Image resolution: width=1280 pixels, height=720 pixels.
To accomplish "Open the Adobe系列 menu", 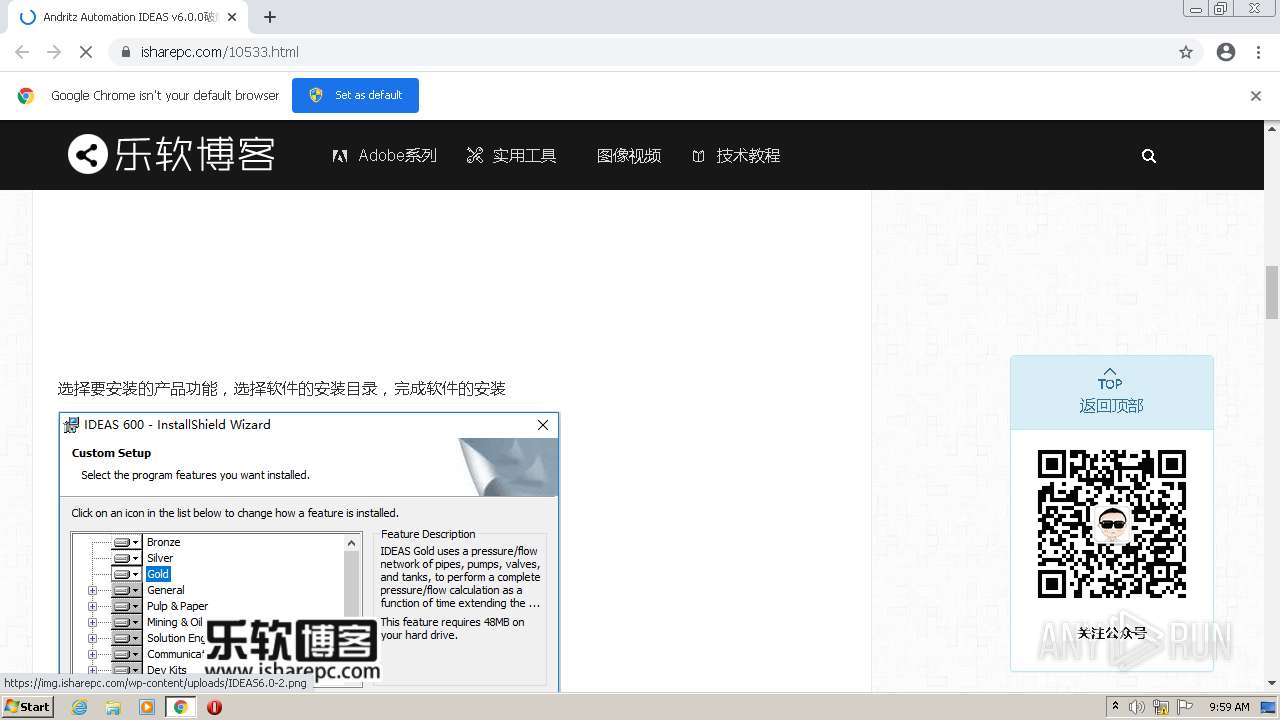I will (385, 155).
